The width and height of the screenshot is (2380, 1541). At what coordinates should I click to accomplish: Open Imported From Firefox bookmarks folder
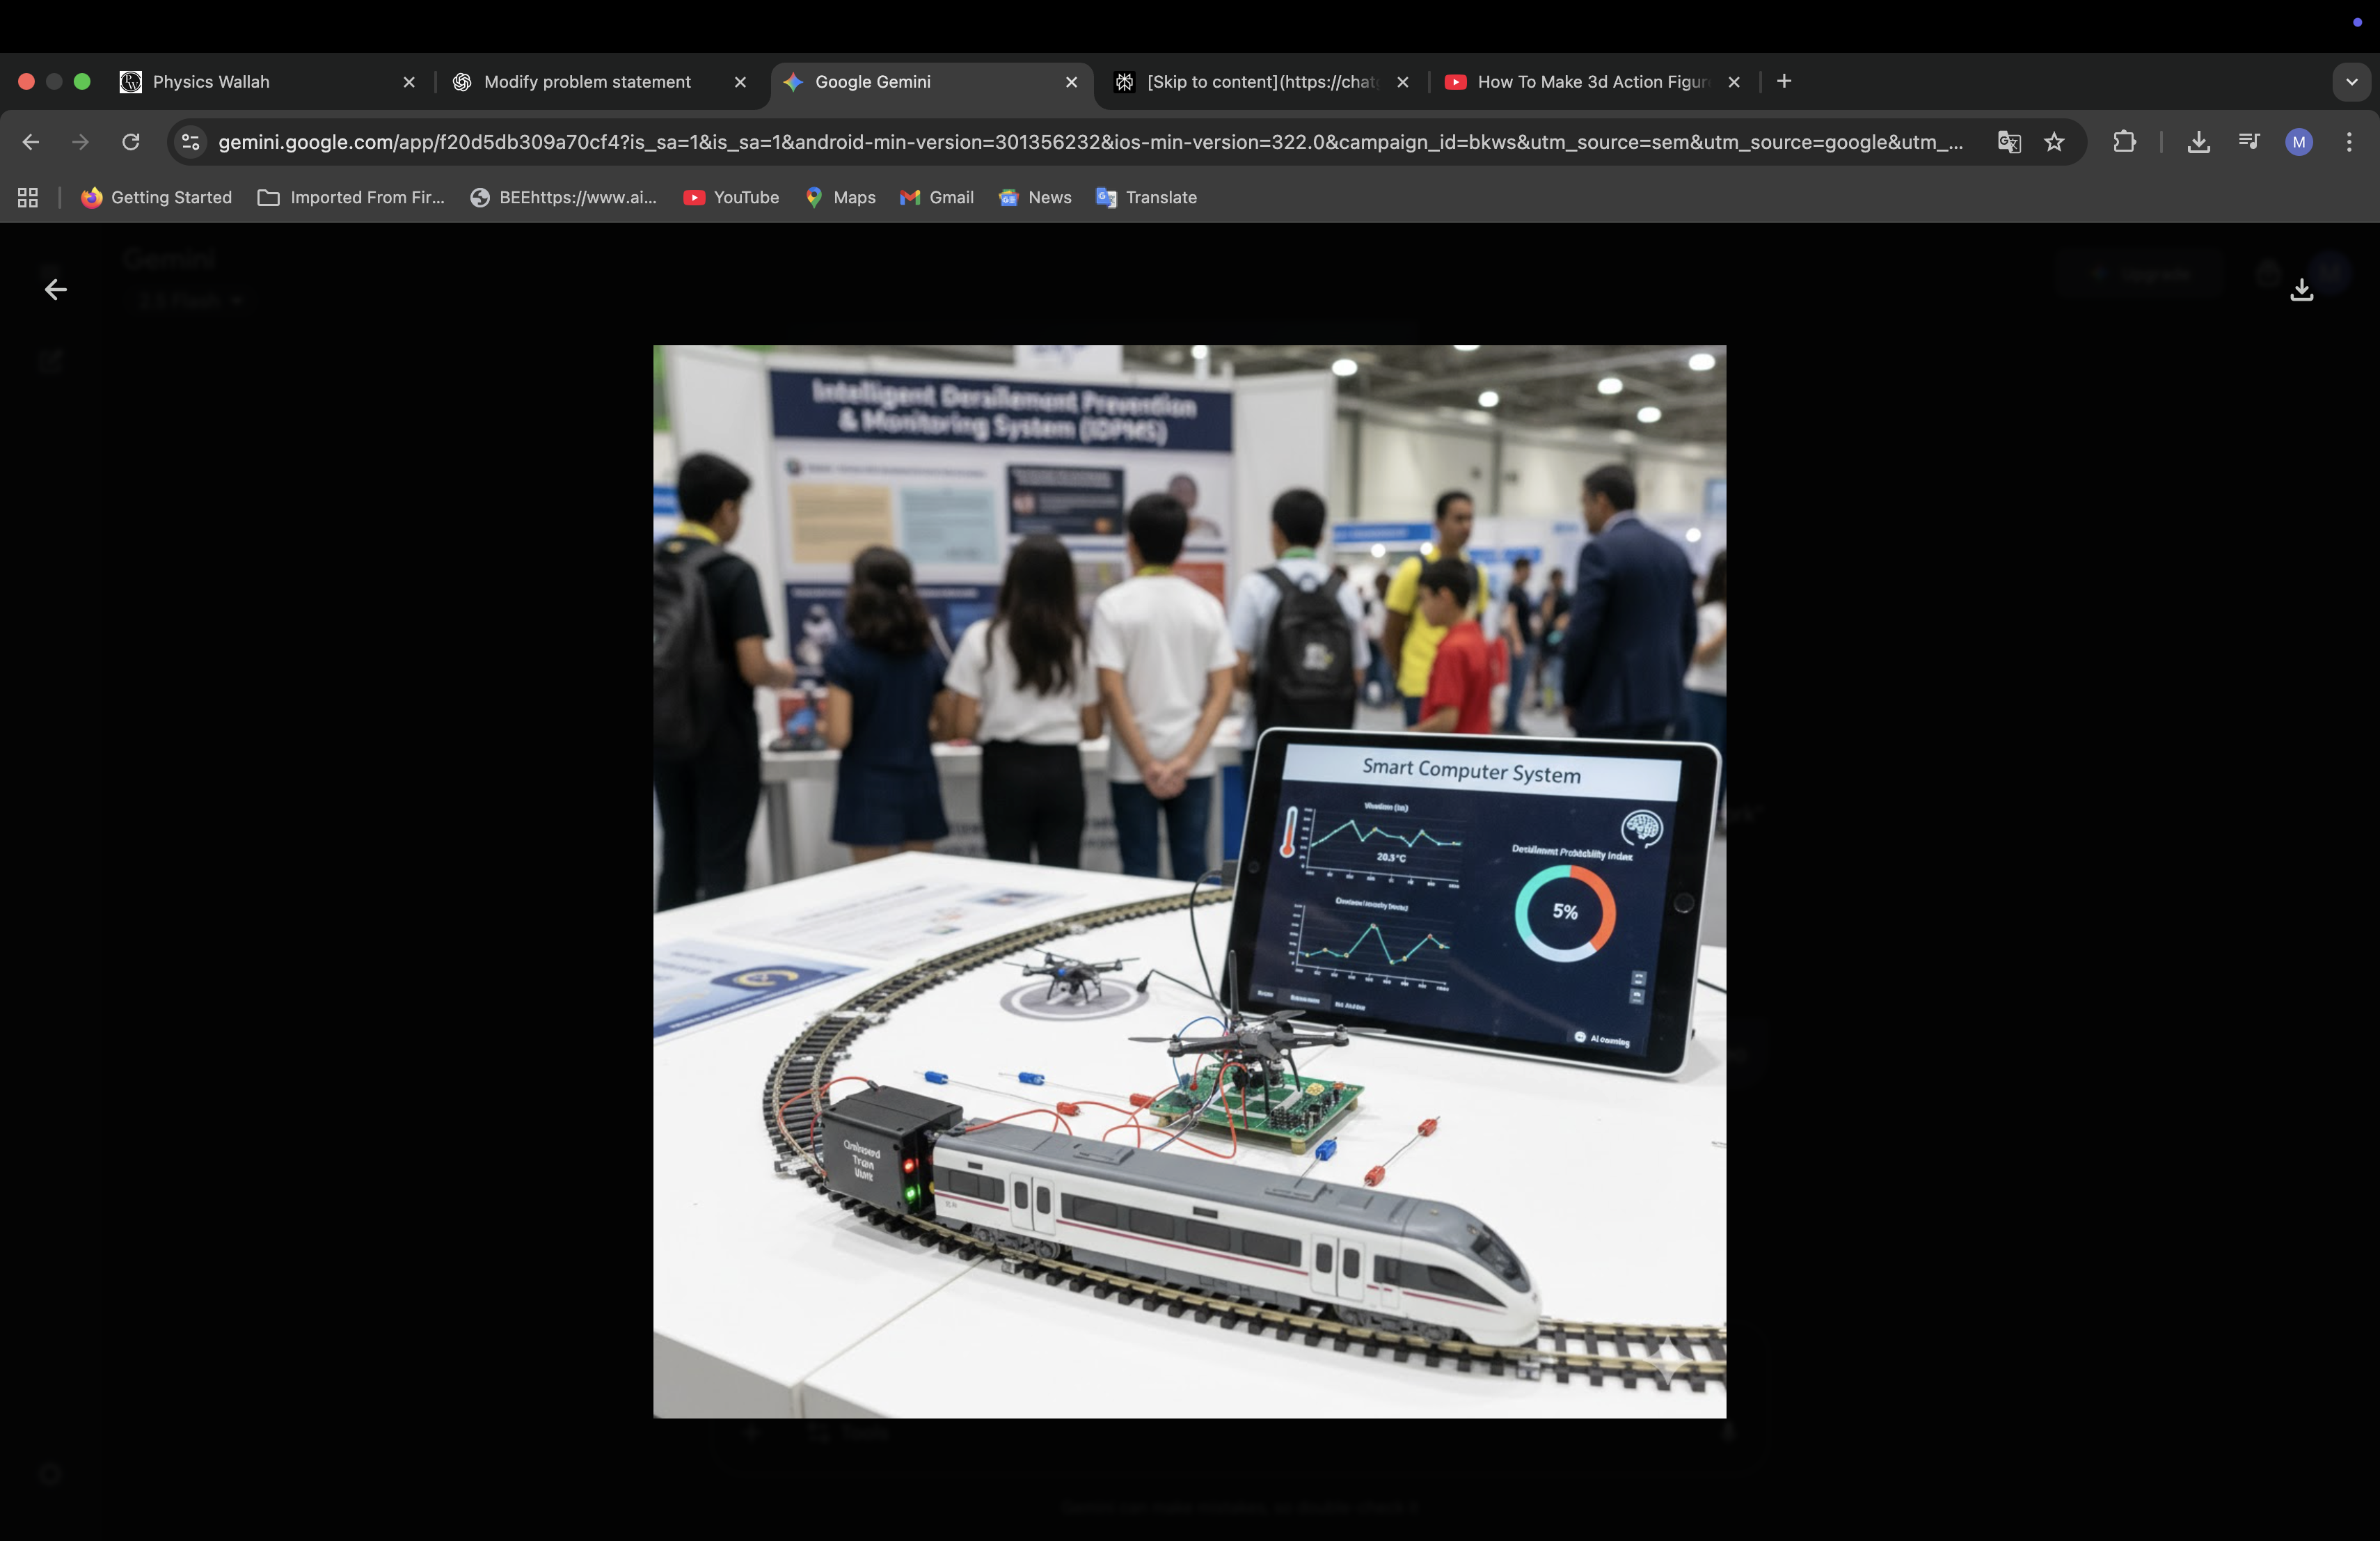tap(351, 198)
